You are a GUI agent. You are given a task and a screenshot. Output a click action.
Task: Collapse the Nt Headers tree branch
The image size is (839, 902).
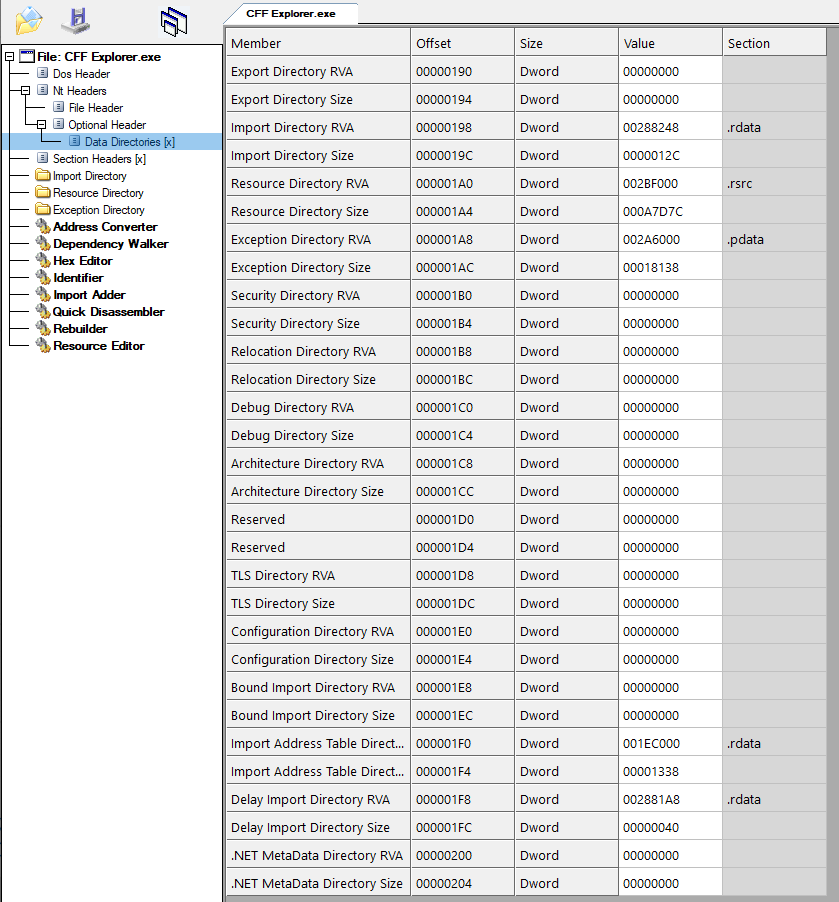pos(25,90)
